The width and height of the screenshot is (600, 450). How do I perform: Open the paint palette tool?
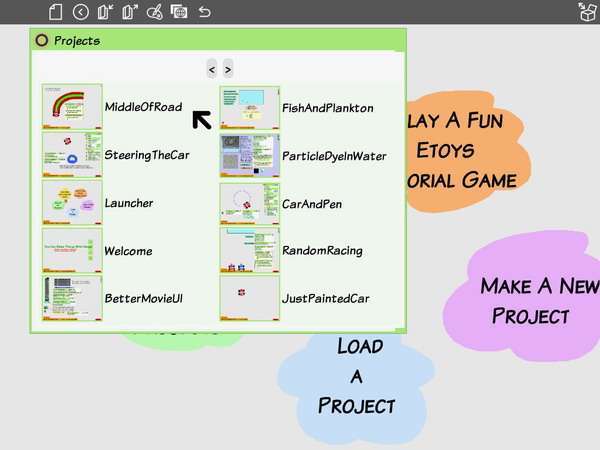point(155,12)
